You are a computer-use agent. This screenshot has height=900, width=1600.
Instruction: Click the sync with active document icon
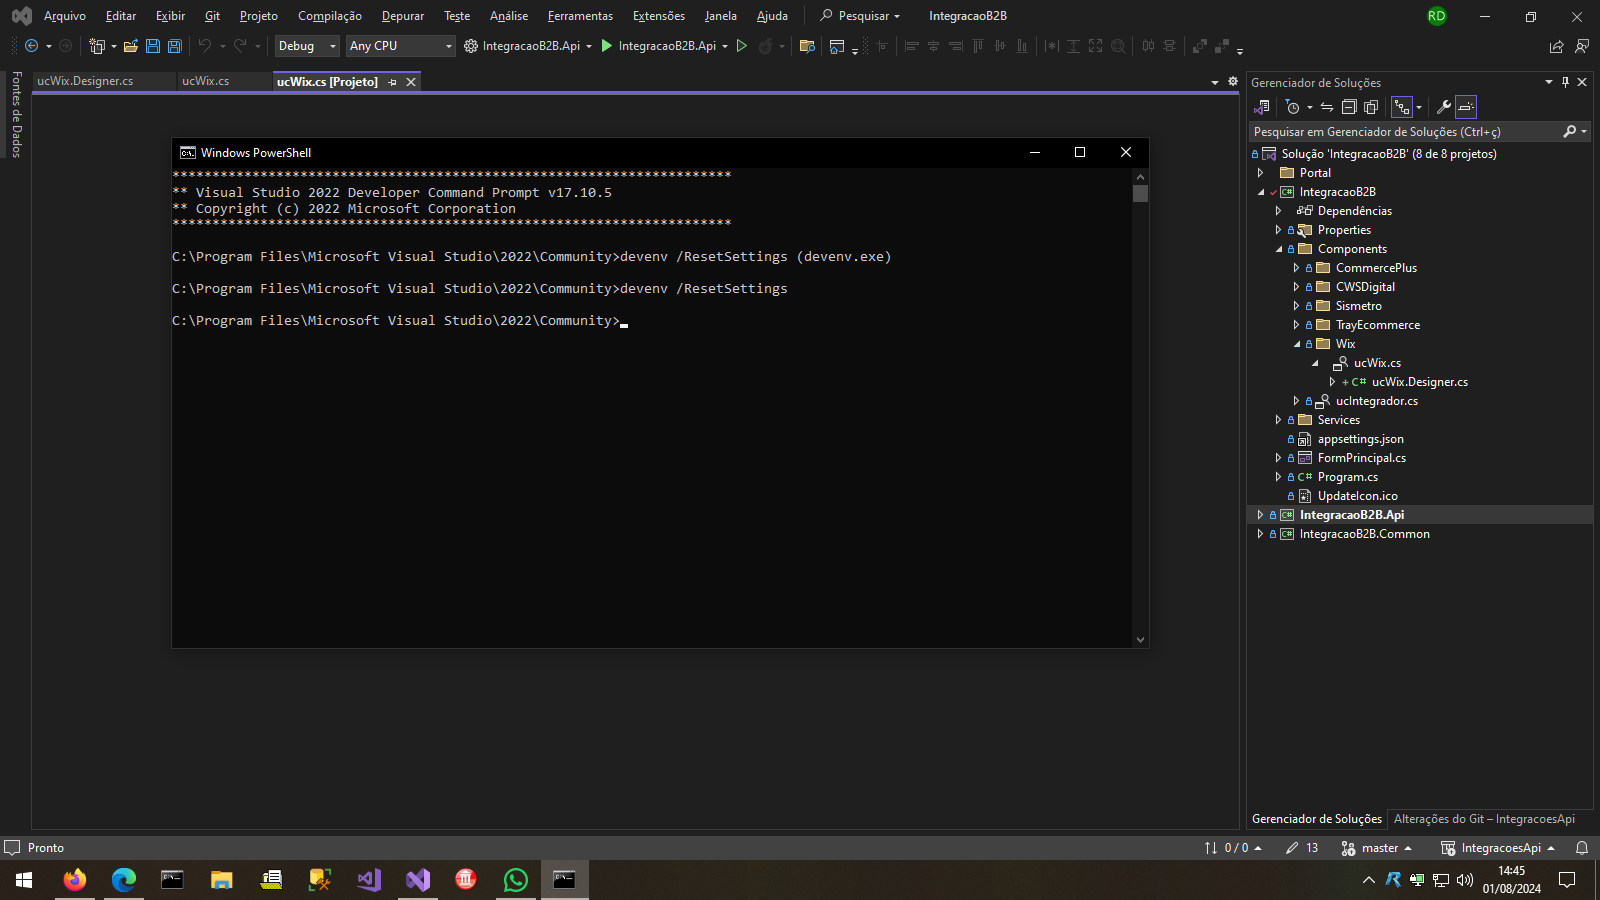(1327, 107)
